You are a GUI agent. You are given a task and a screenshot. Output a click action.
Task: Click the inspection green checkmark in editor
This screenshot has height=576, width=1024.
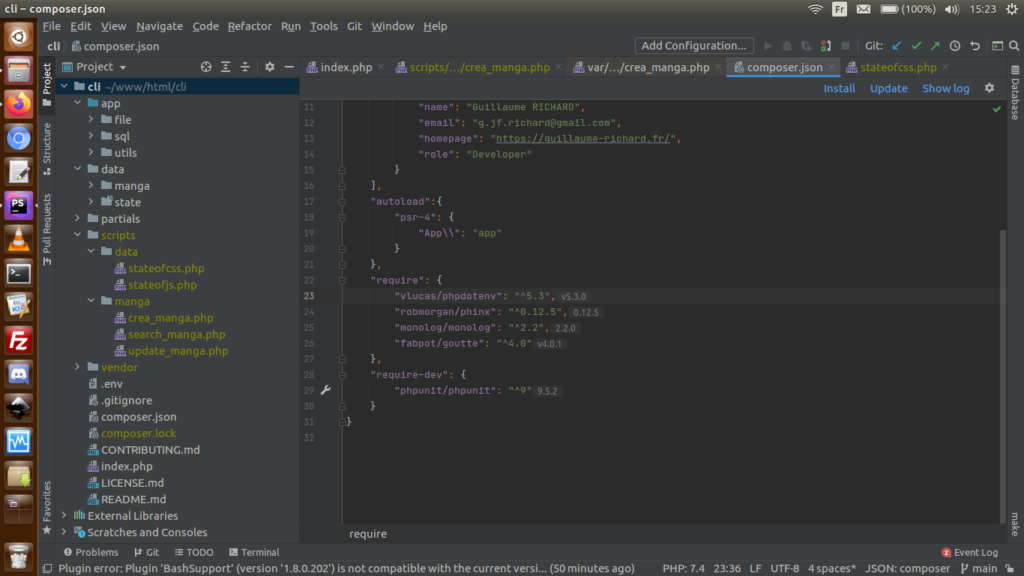coord(997,109)
